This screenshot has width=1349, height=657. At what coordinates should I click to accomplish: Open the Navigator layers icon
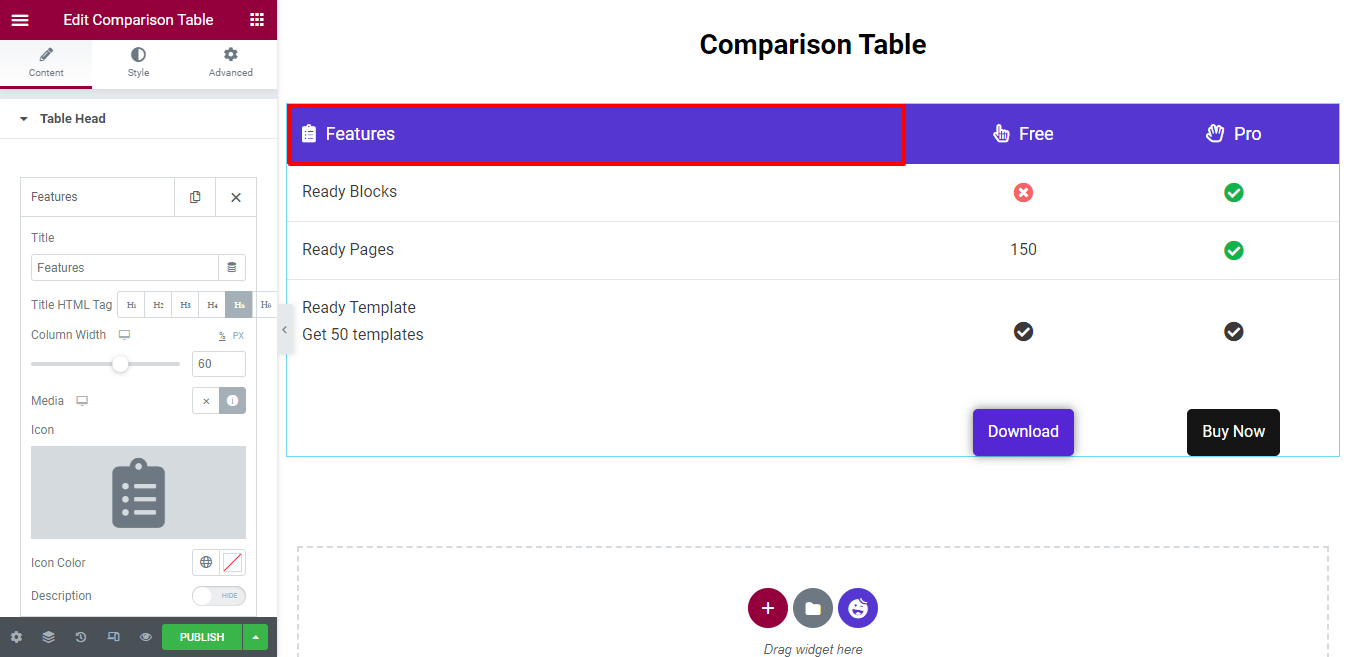(x=48, y=637)
